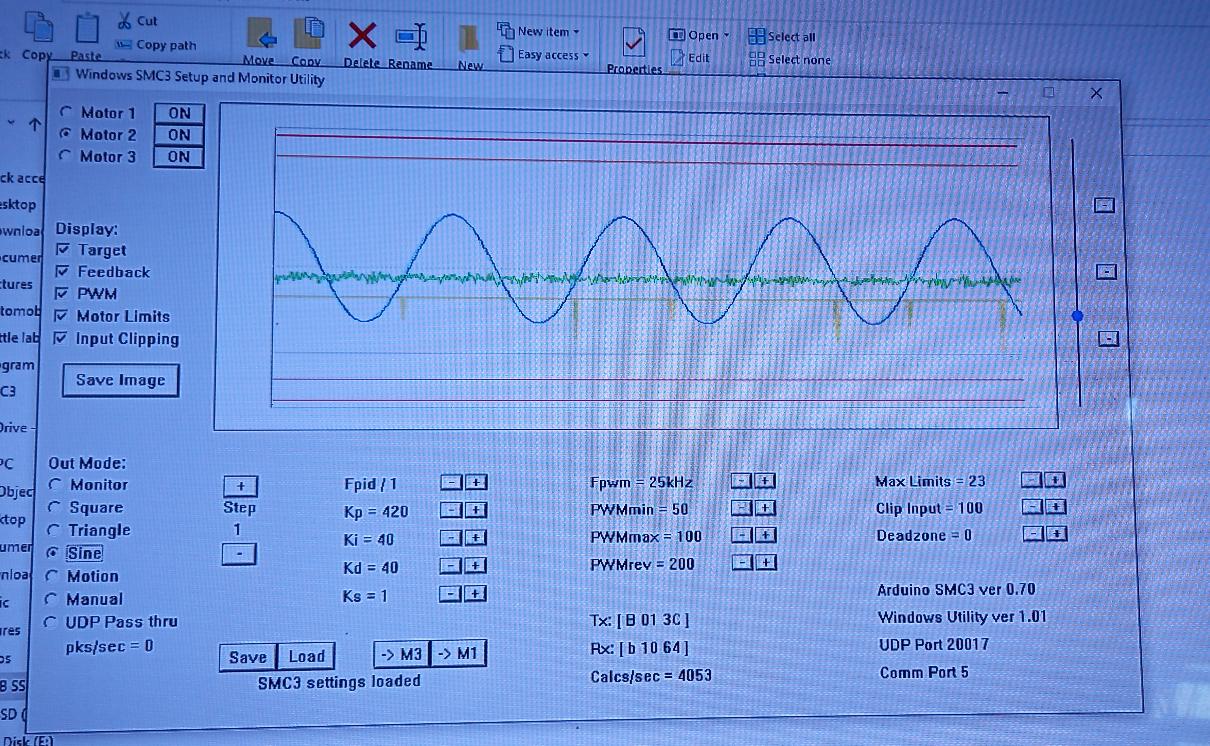Increase Kp with its plus button
Screen dimensions: 1210x746
pyautogui.click(x=476, y=510)
